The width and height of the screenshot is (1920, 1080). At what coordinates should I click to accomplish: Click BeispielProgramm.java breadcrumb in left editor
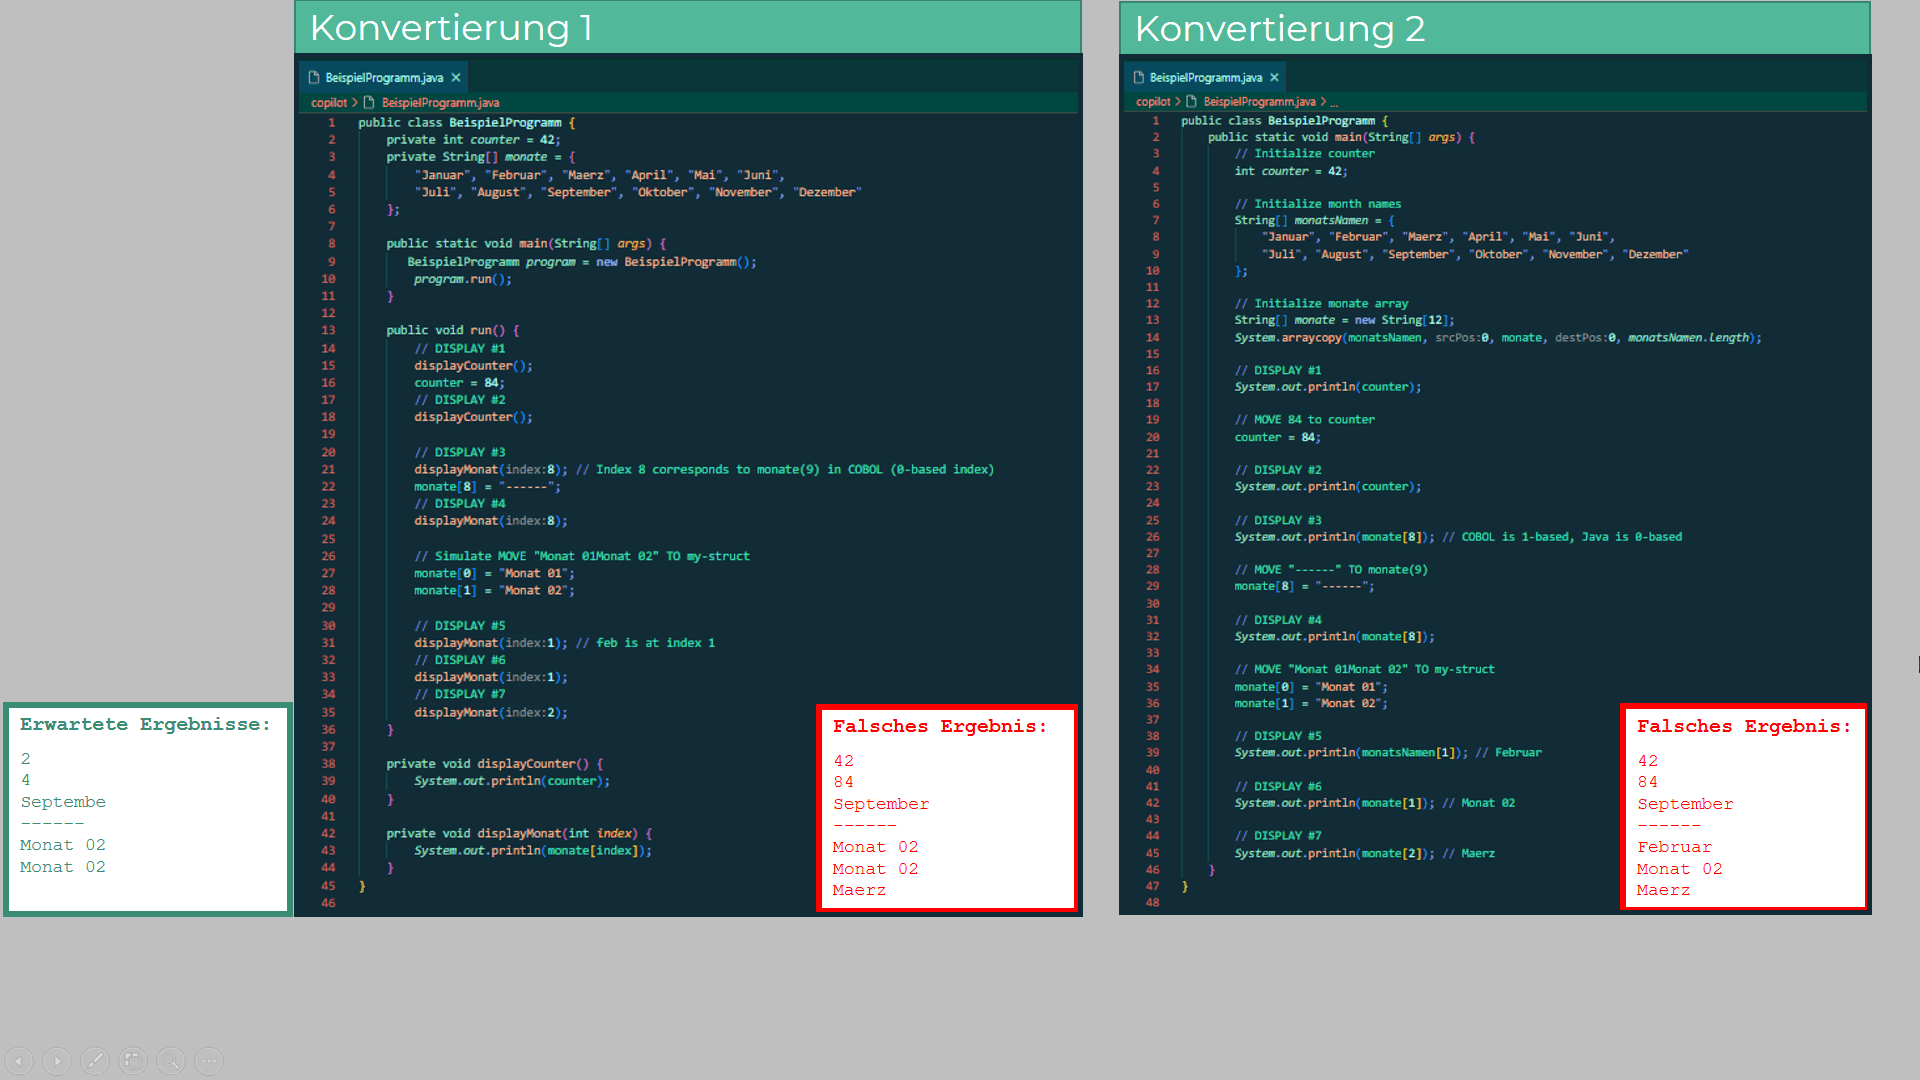(x=440, y=103)
